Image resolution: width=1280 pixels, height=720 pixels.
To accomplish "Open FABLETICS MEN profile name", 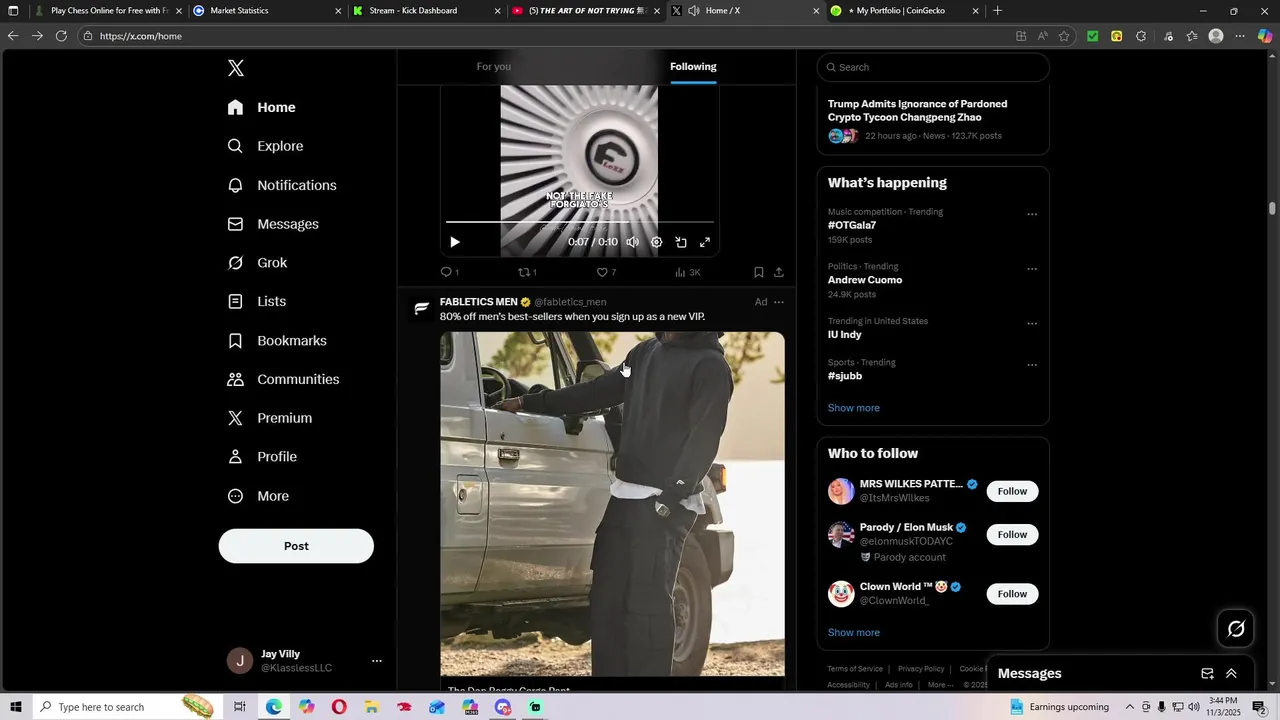I will [479, 302].
